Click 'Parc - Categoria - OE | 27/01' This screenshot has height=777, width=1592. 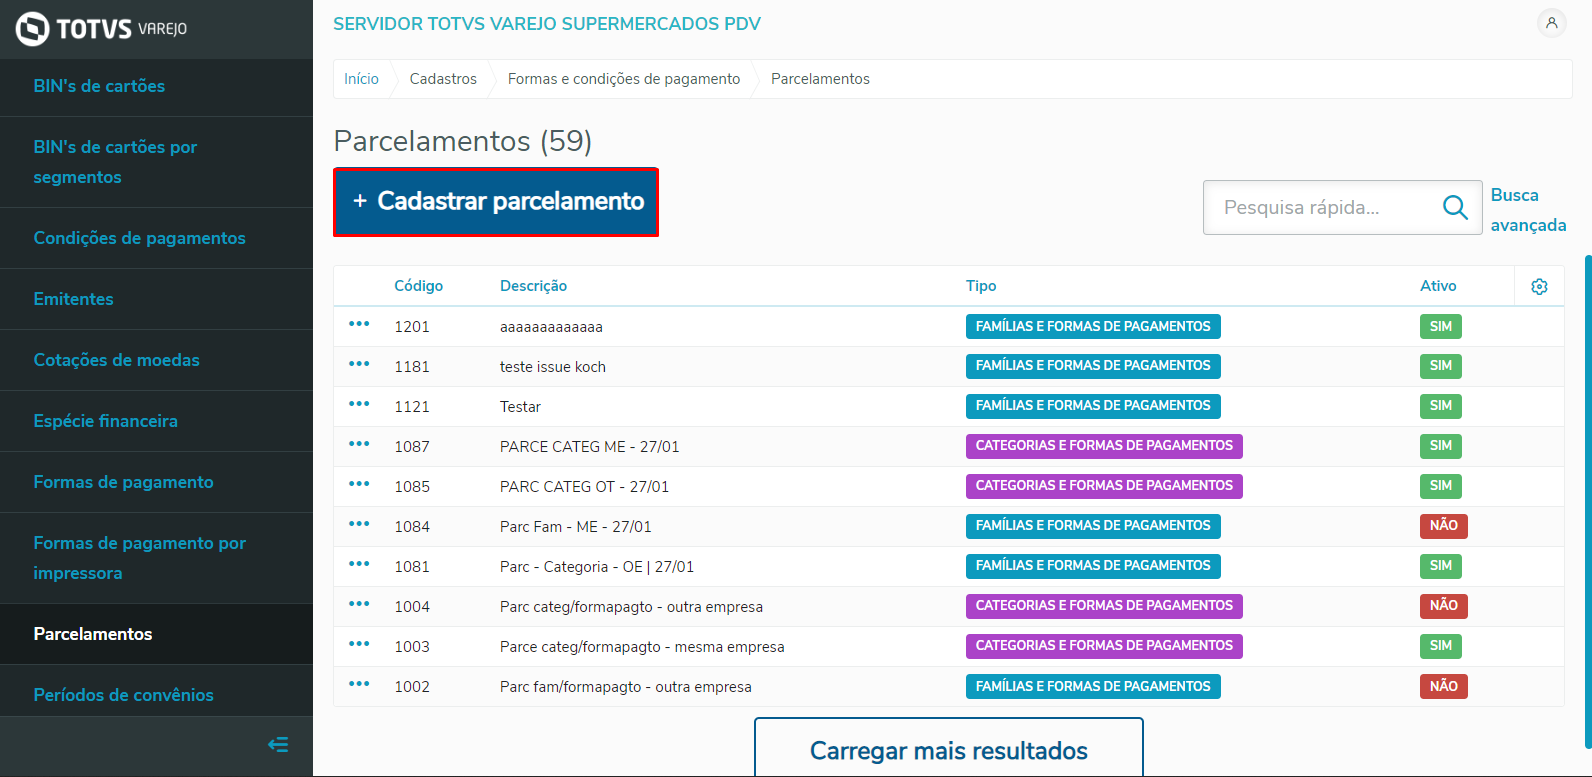point(597,567)
